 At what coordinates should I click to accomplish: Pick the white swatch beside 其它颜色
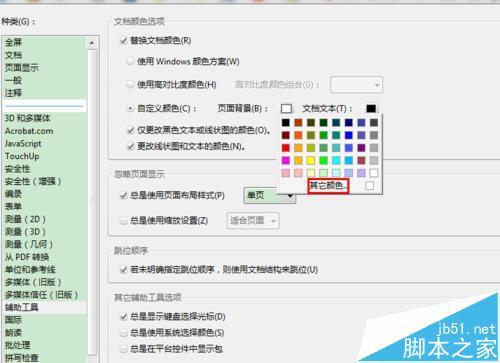pyautogui.click(x=369, y=186)
